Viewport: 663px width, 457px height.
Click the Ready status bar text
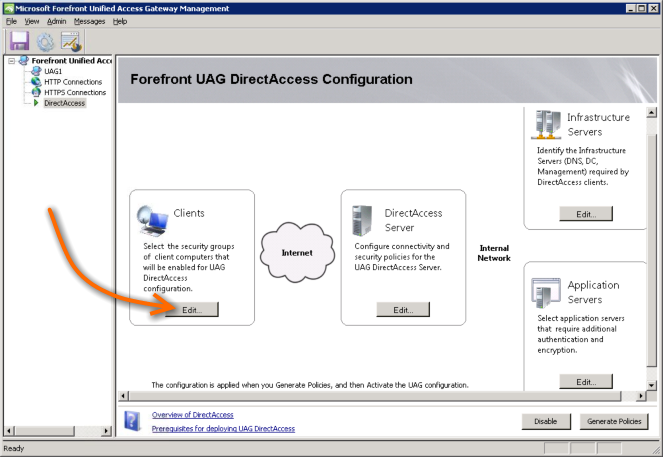14,448
